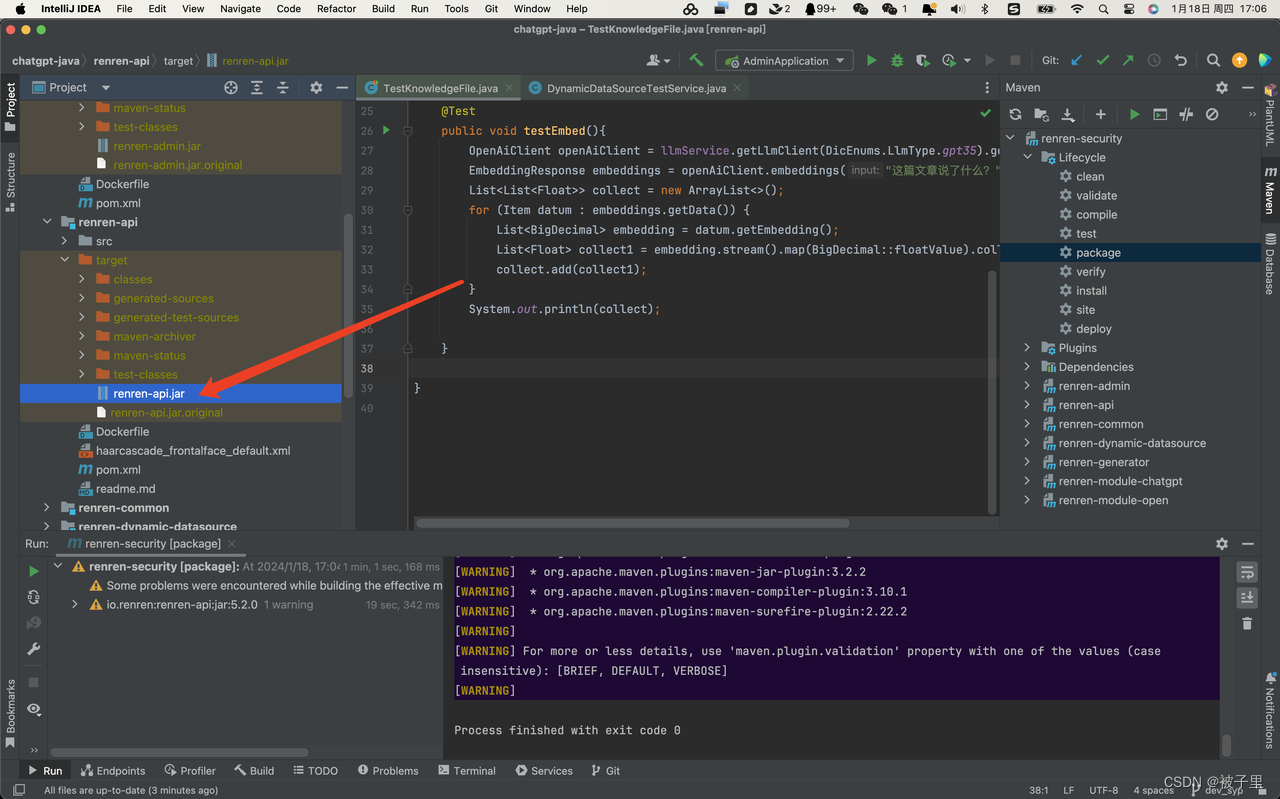Click UTF-8 encoding in status bar
The height and width of the screenshot is (799, 1280).
1104,790
